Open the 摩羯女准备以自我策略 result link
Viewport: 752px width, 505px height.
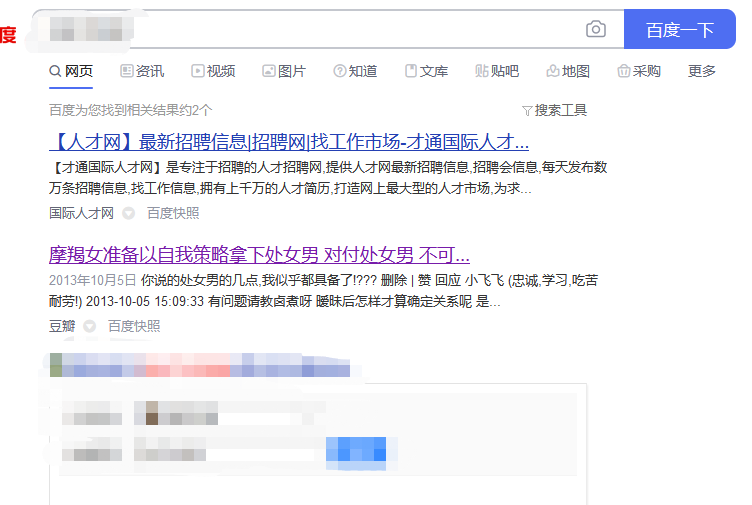[259, 255]
